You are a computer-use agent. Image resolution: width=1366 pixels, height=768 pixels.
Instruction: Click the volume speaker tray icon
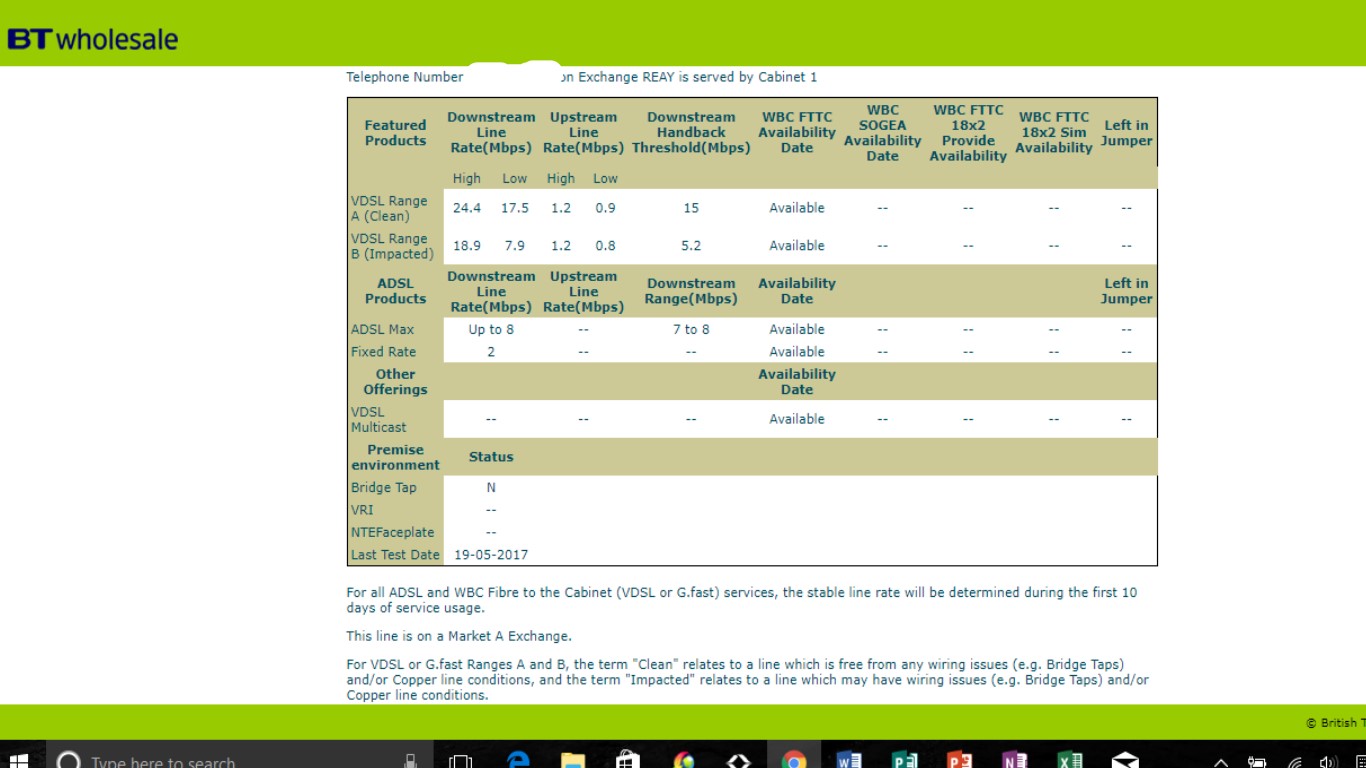click(1328, 762)
